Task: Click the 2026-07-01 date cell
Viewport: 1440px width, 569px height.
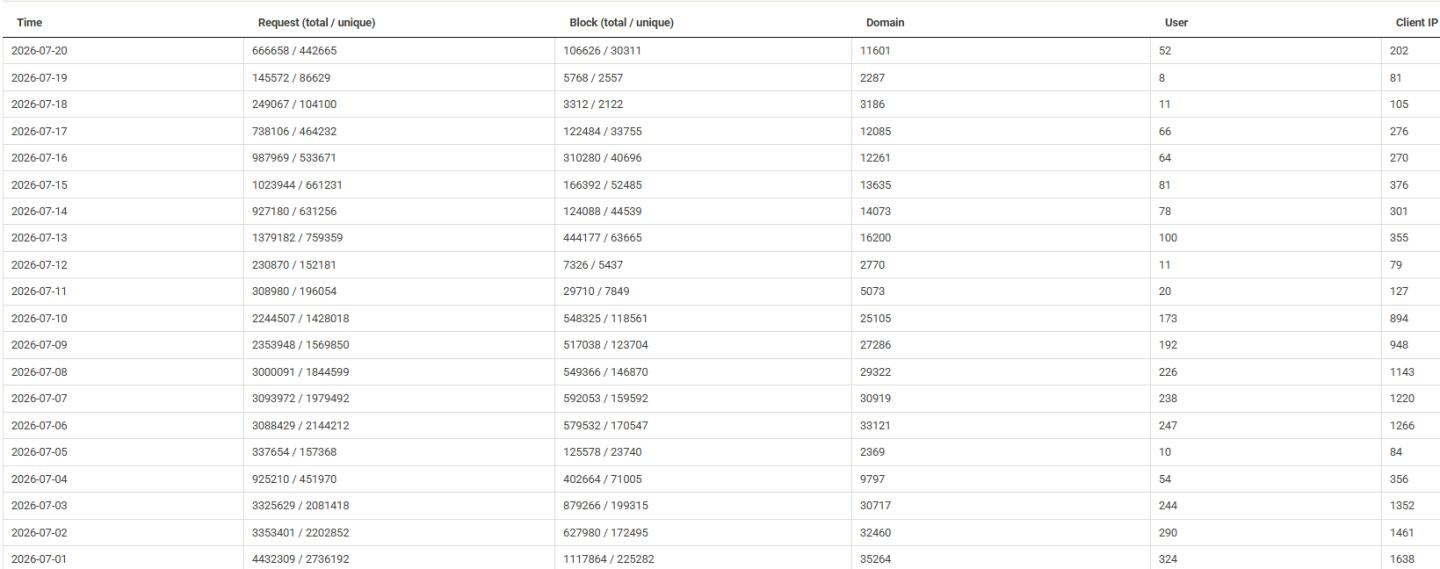Action: click(x=39, y=559)
